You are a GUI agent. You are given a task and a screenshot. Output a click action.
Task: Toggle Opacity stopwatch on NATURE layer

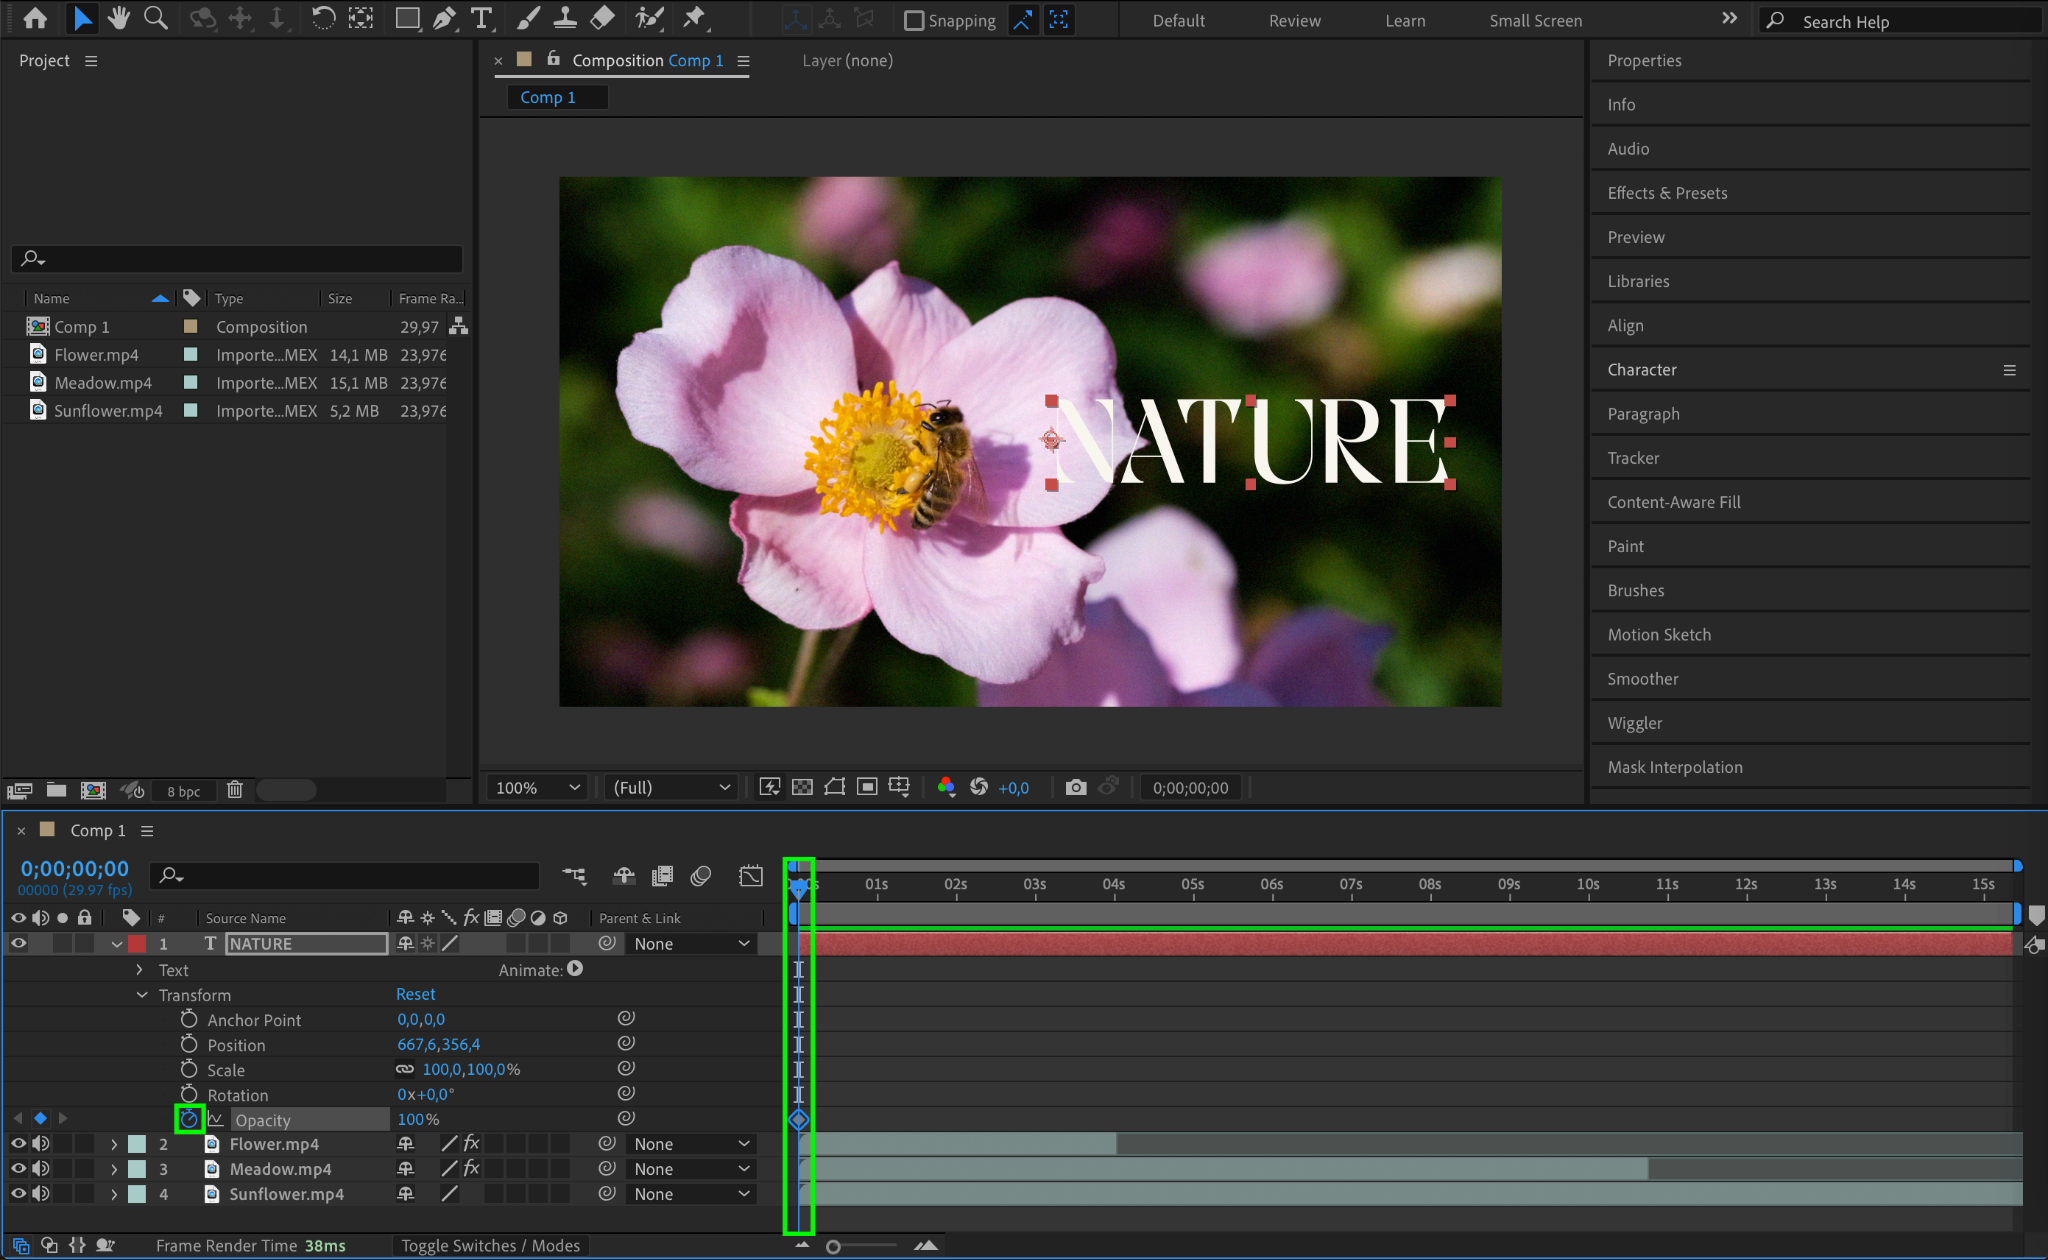click(x=189, y=1119)
